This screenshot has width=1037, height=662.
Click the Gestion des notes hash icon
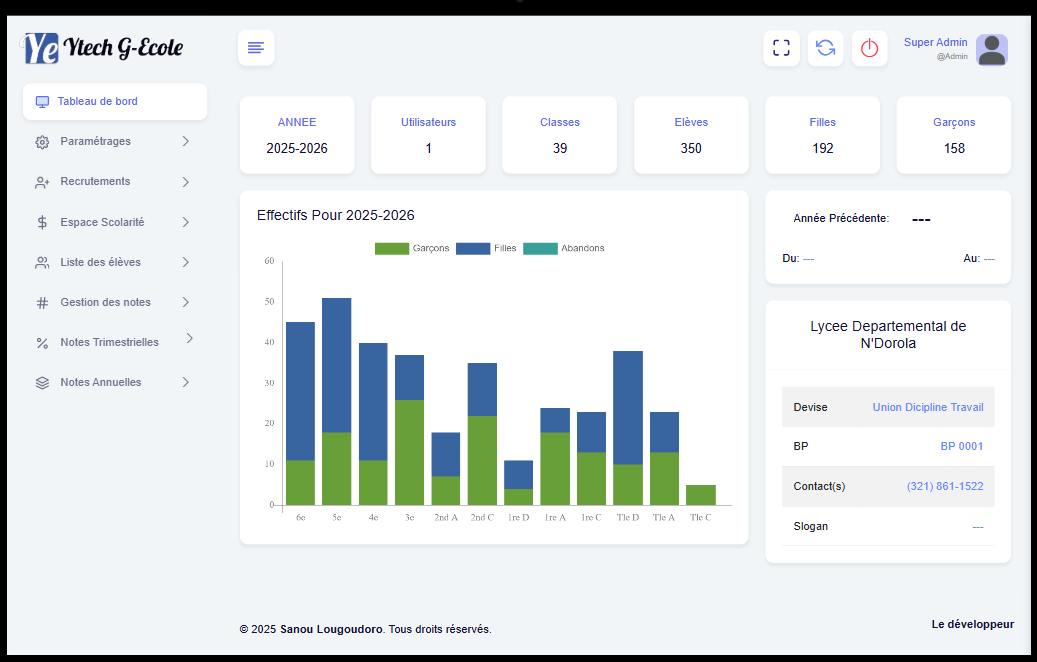click(42, 302)
